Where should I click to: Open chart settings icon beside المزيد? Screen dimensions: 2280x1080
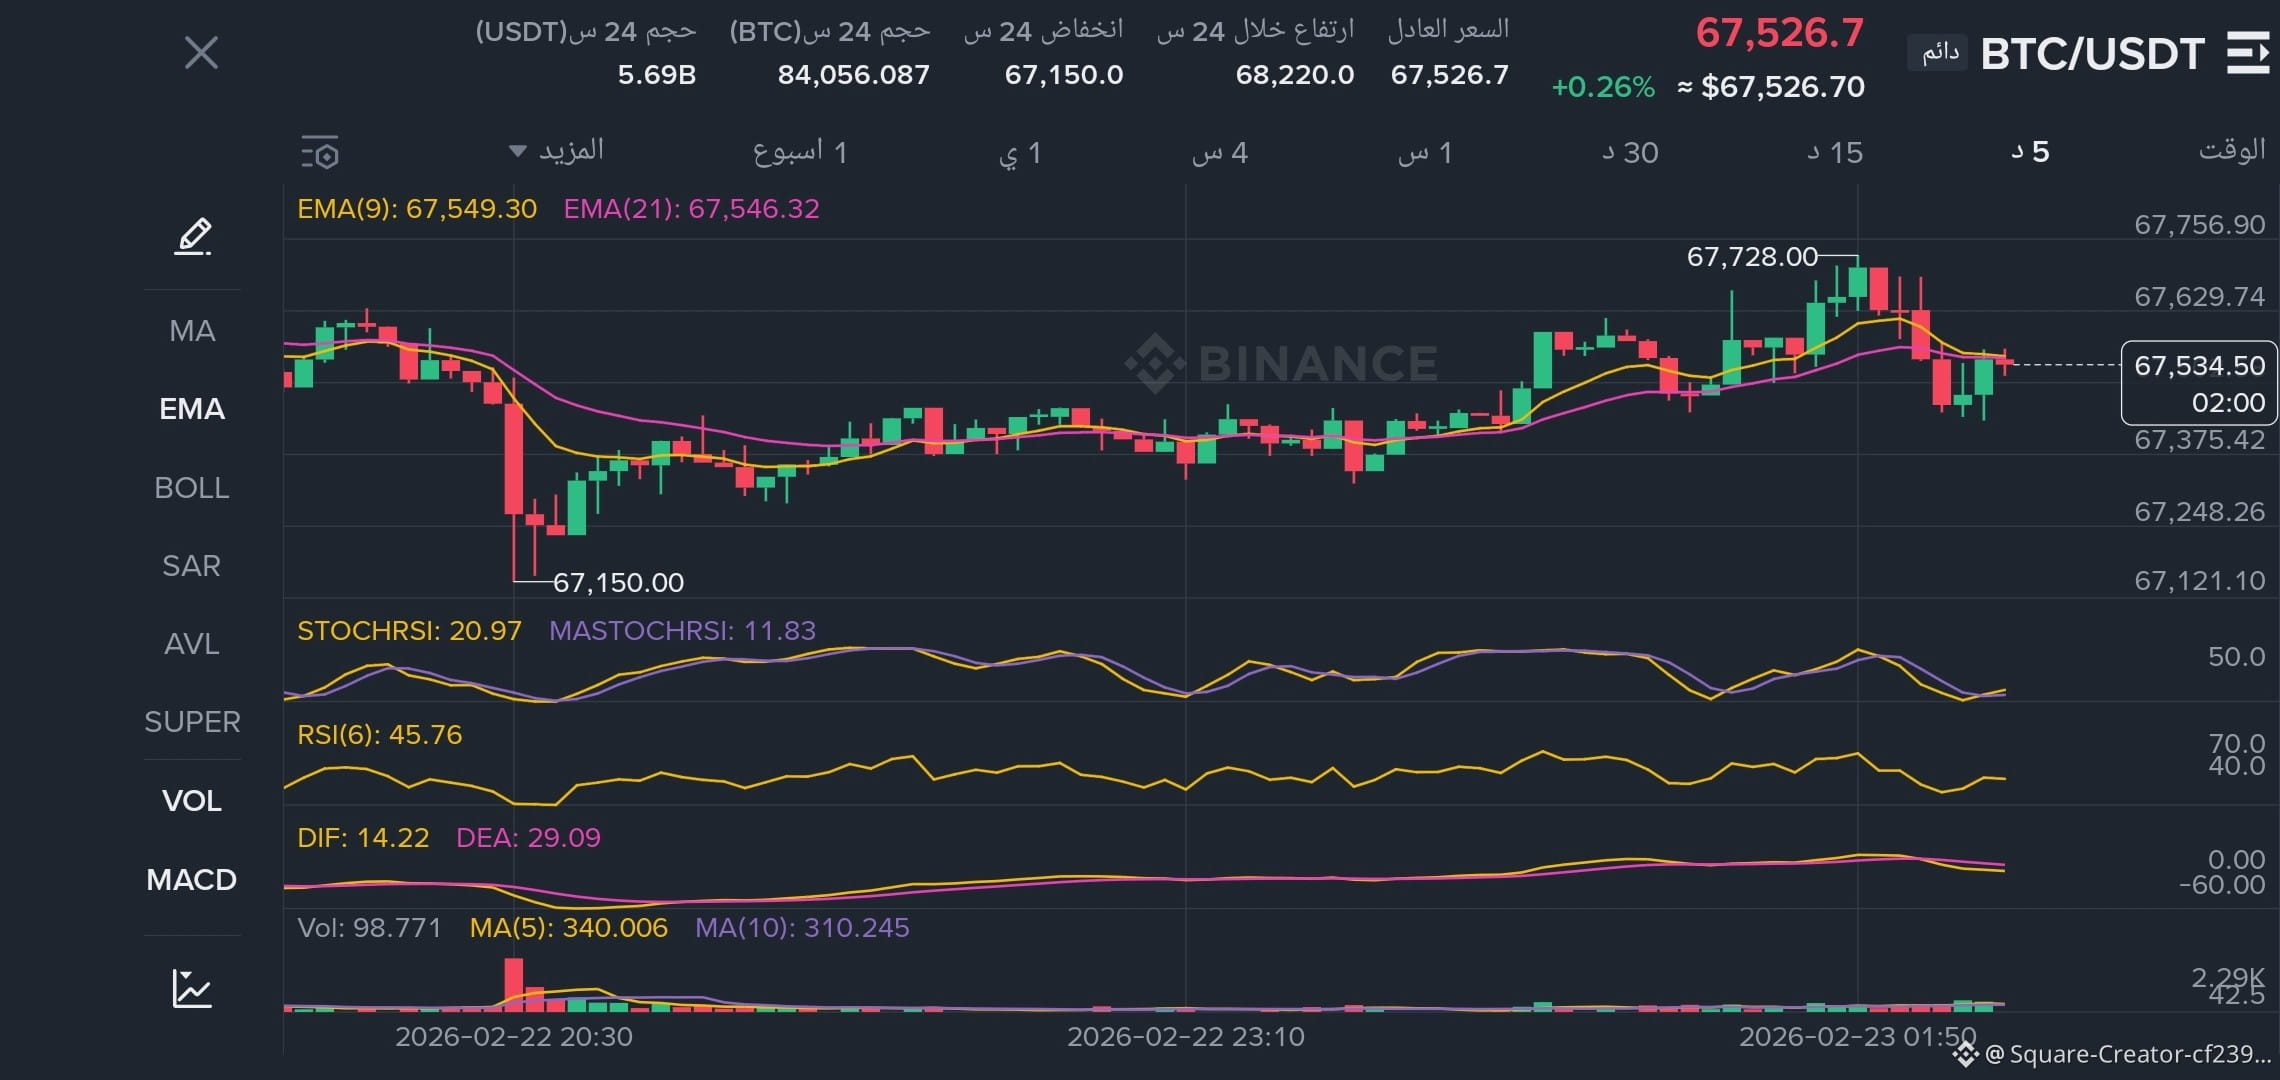click(x=320, y=153)
